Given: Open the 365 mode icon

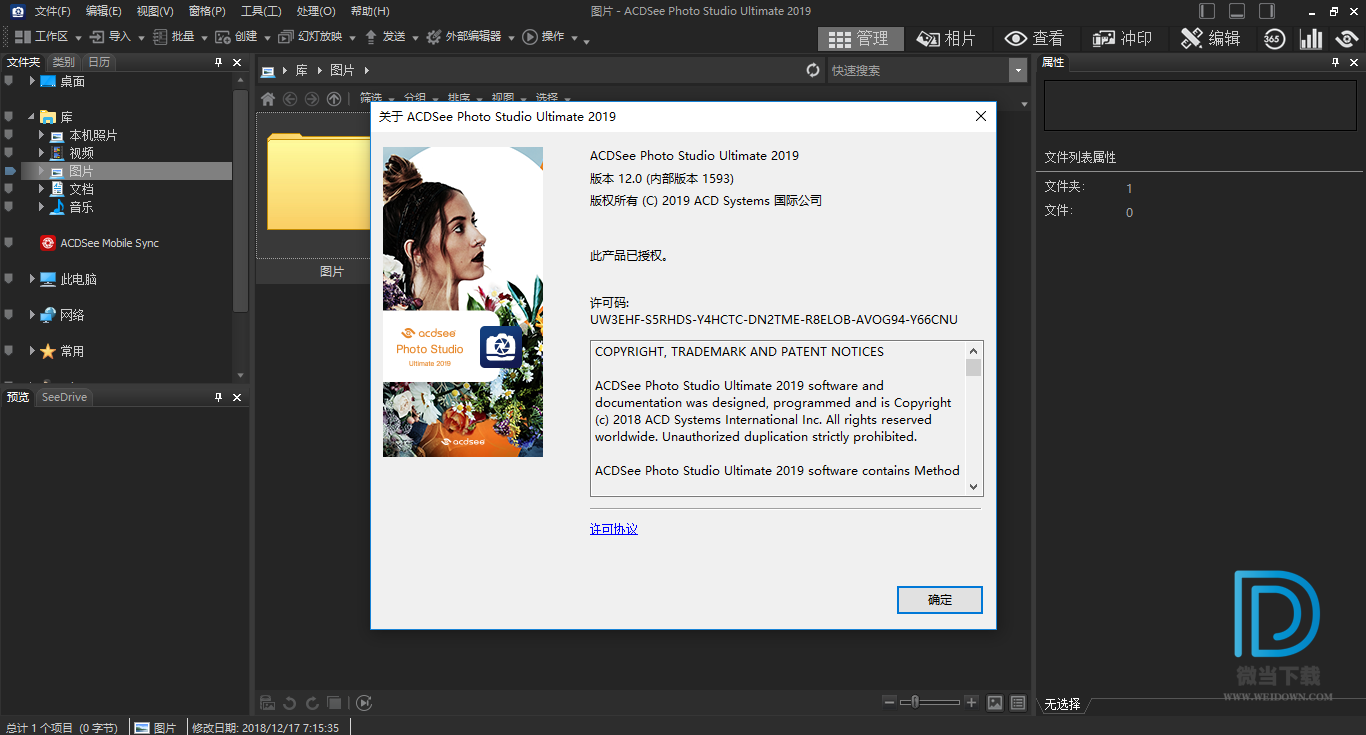Looking at the screenshot, I should pyautogui.click(x=1273, y=38).
